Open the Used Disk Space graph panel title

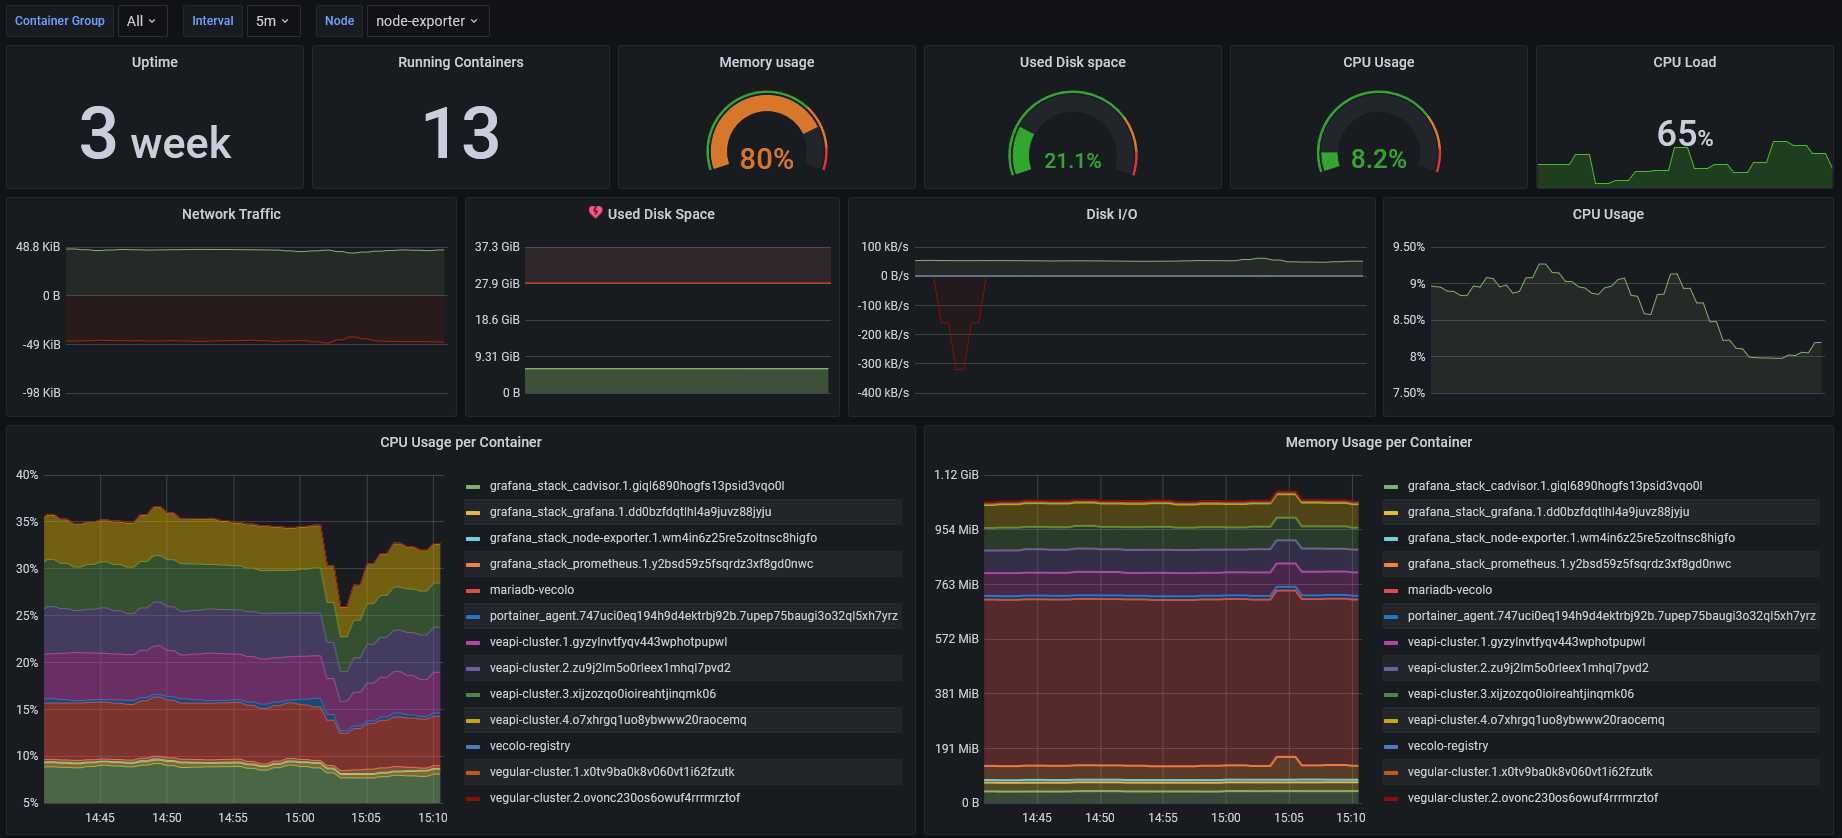pos(661,214)
